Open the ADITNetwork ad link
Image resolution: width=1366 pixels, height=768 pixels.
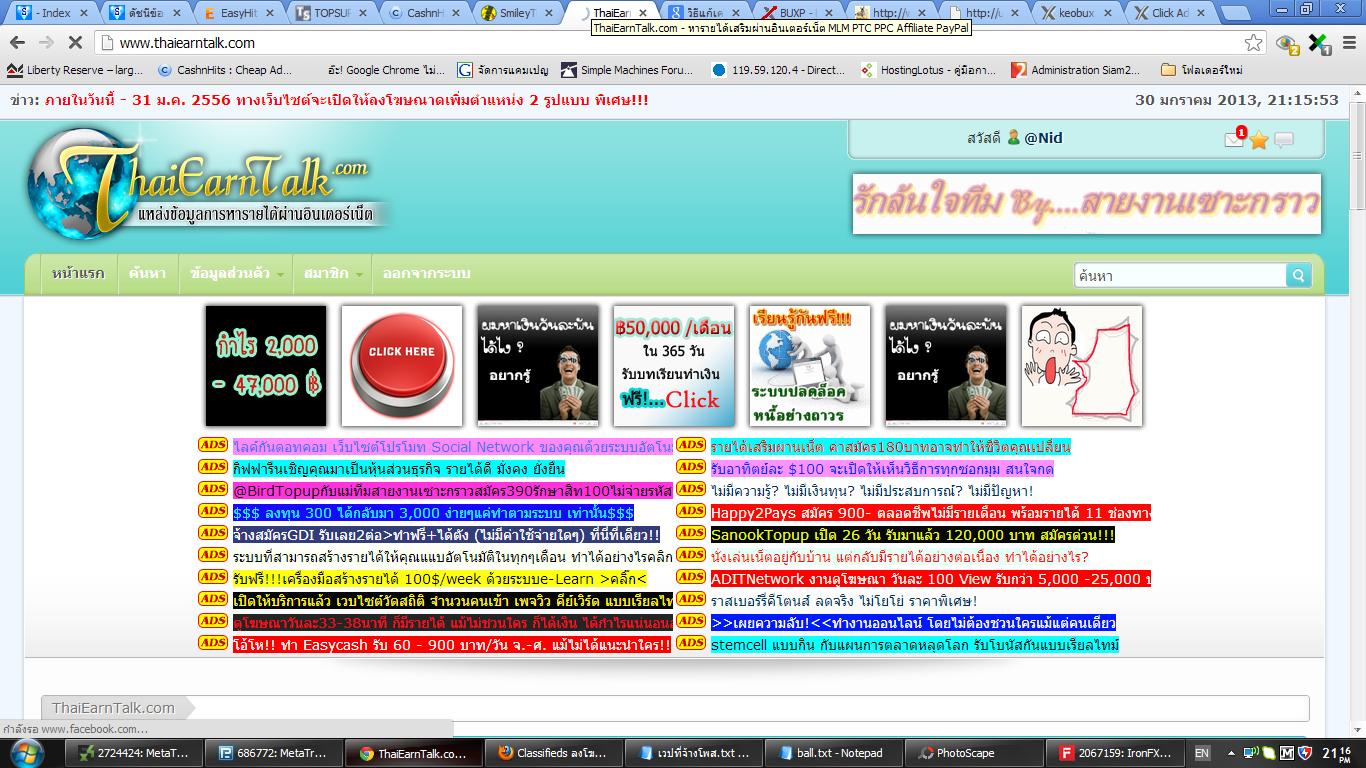[930, 579]
